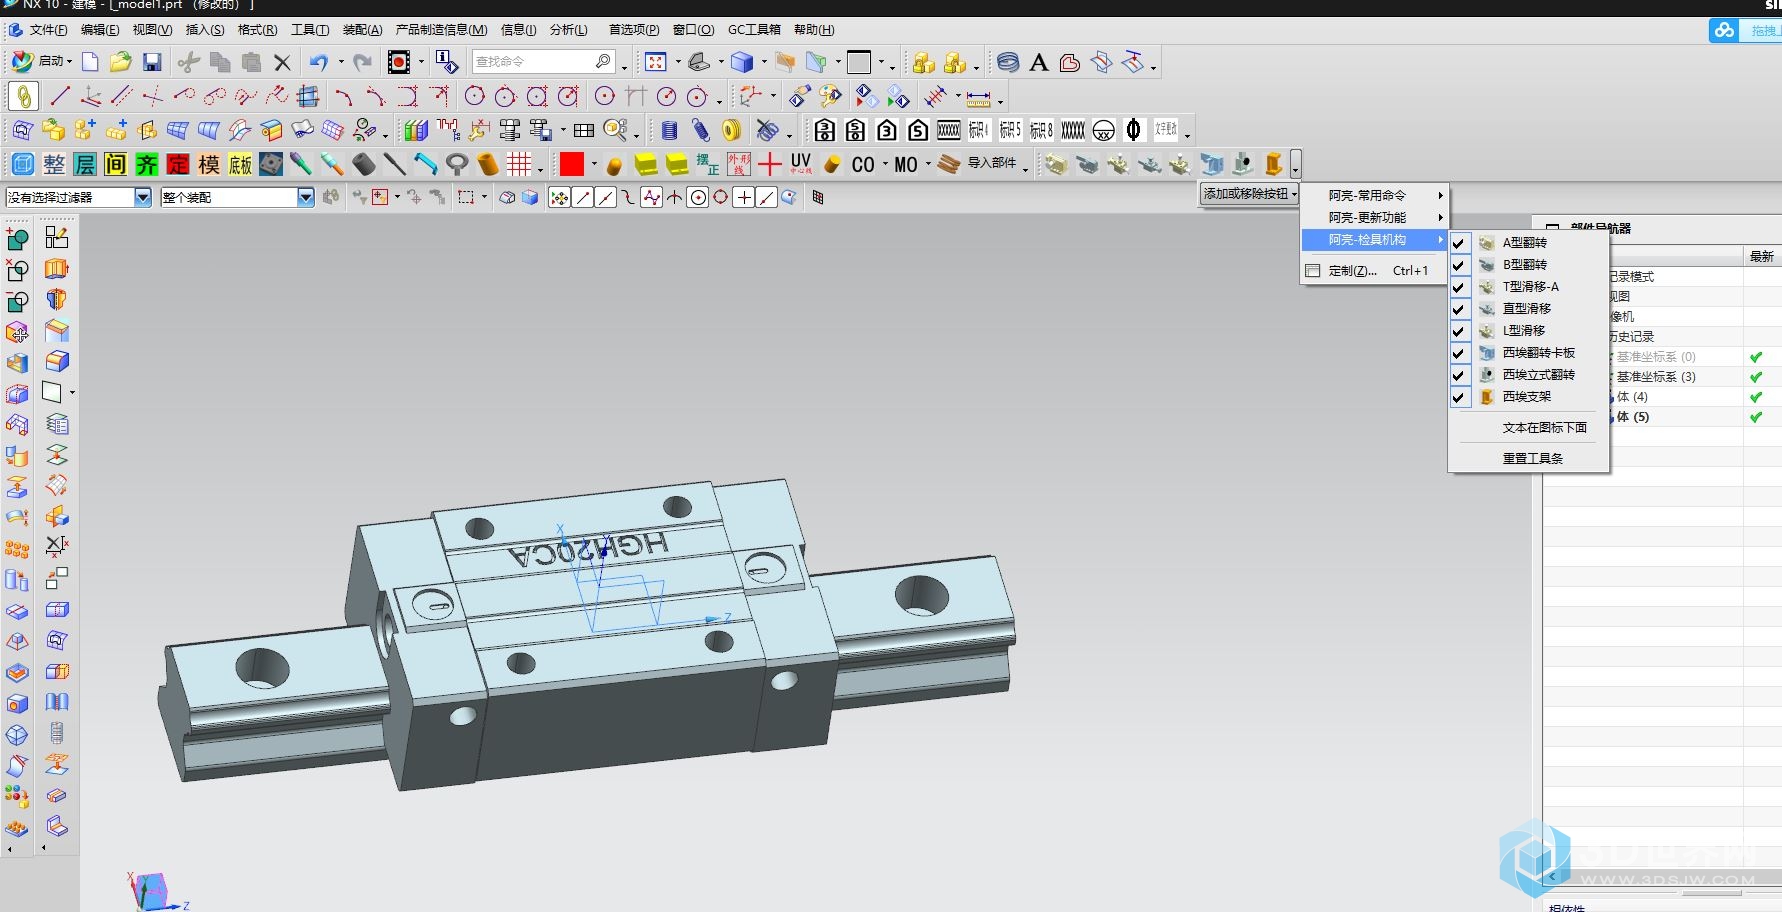The height and width of the screenshot is (912, 1782).
Task: Save the part with the disk icon
Action: coord(152,62)
